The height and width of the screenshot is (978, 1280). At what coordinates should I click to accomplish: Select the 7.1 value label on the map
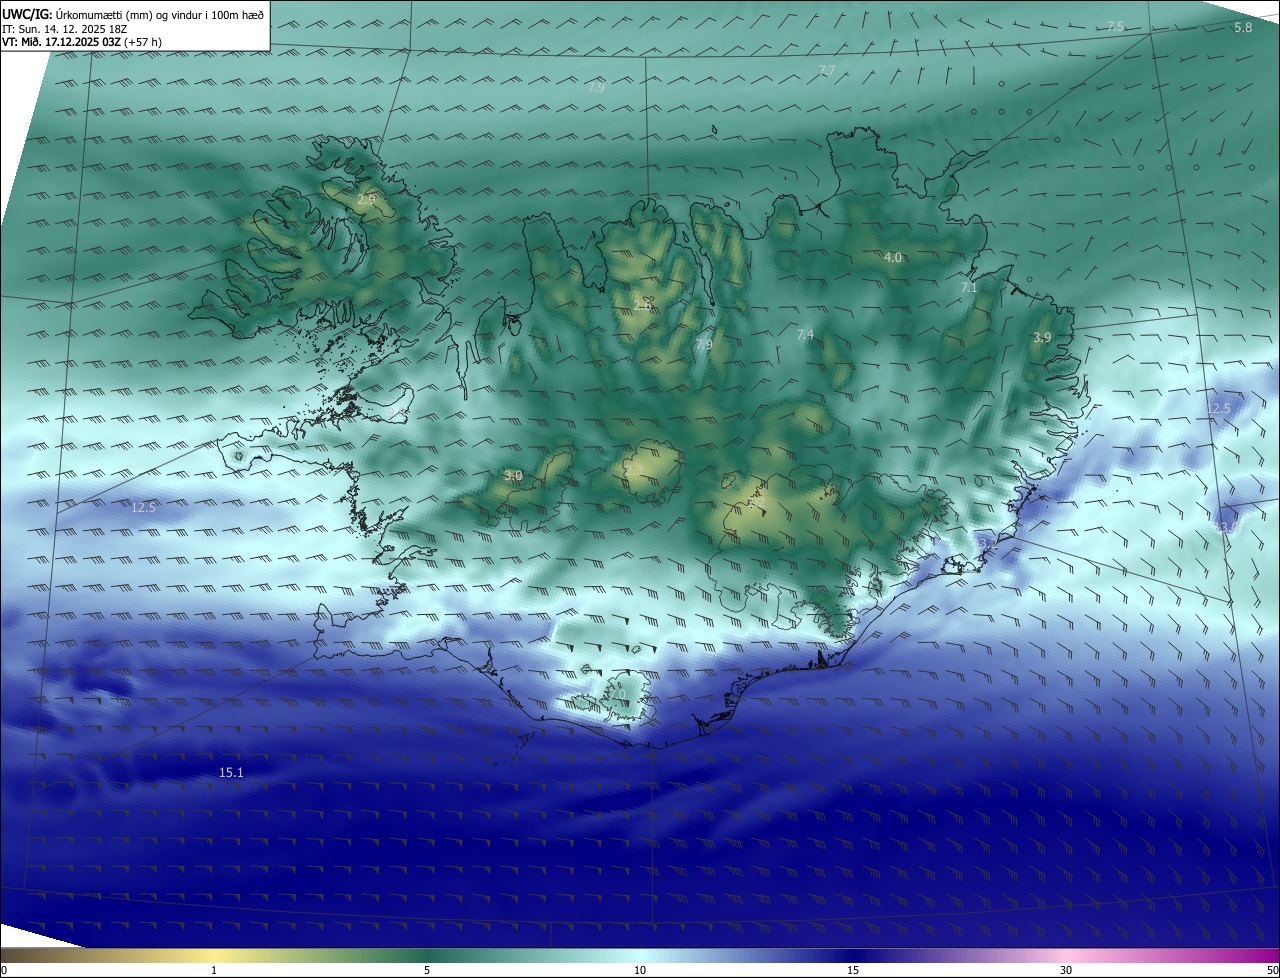[x=969, y=287]
